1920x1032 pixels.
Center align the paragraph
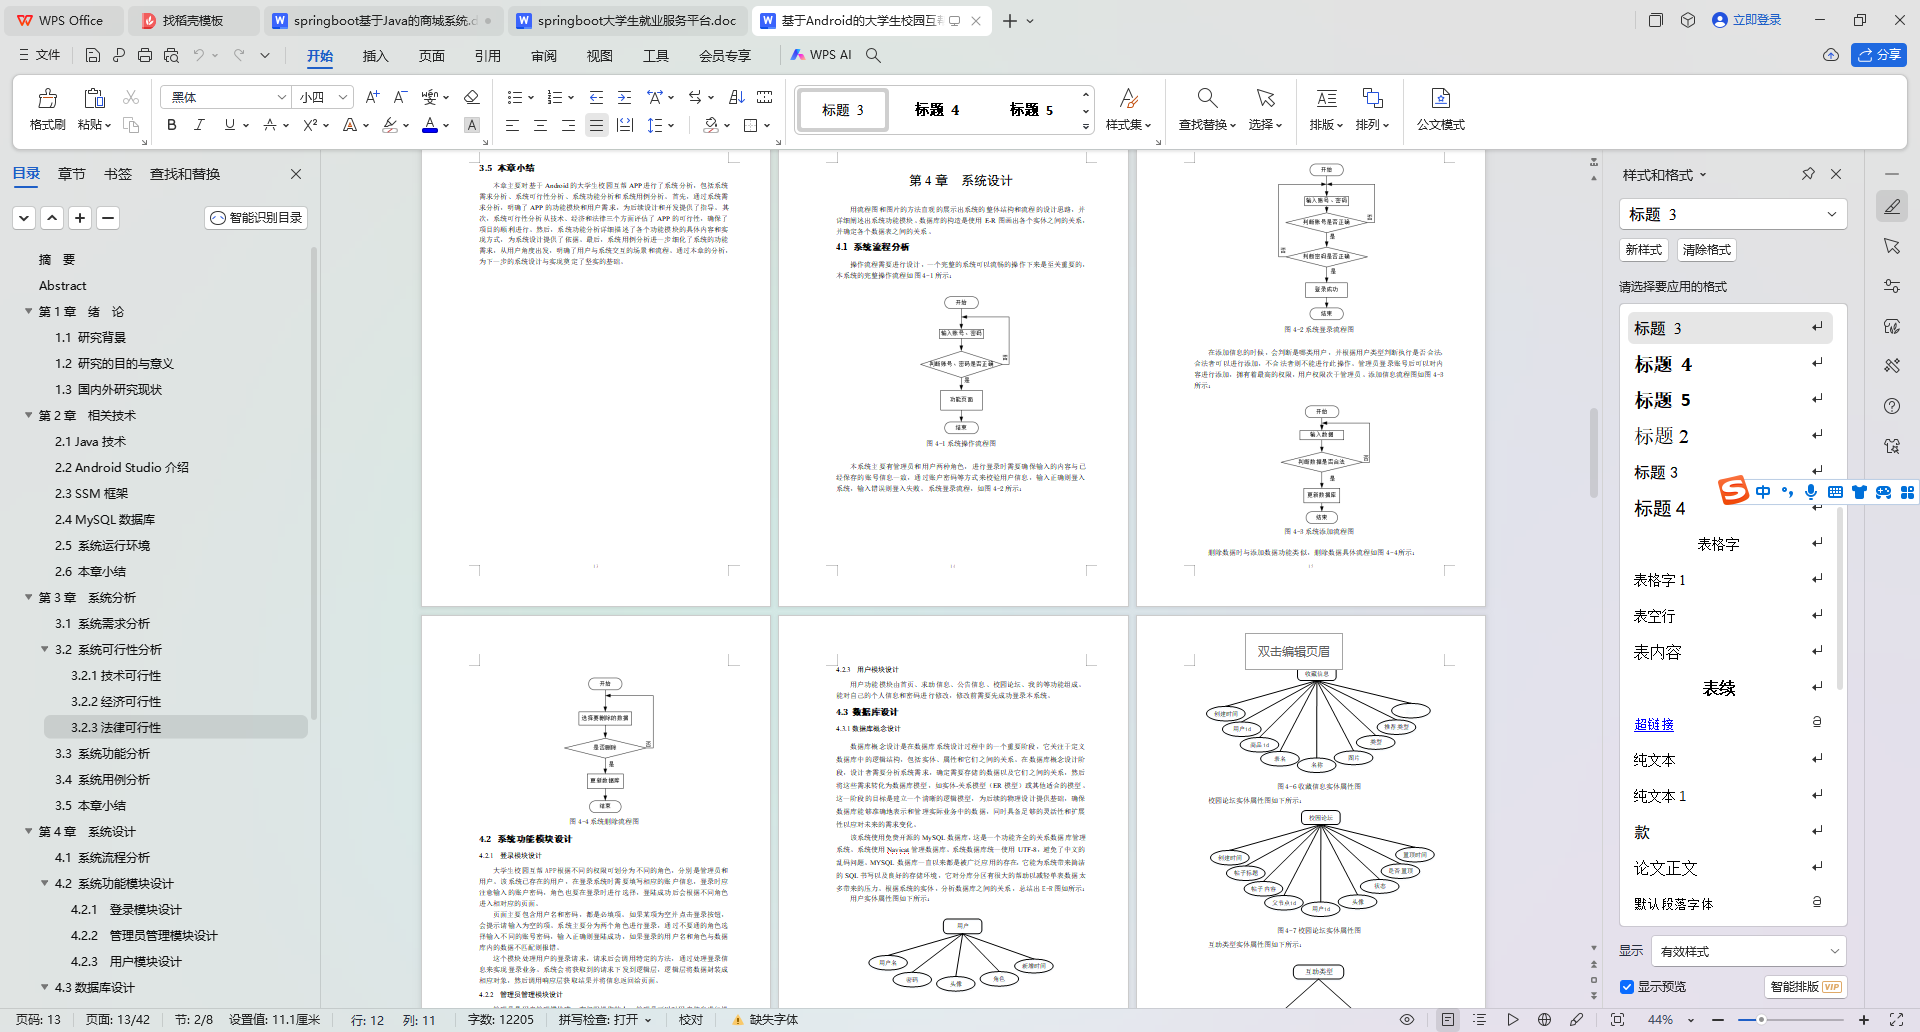(x=540, y=125)
